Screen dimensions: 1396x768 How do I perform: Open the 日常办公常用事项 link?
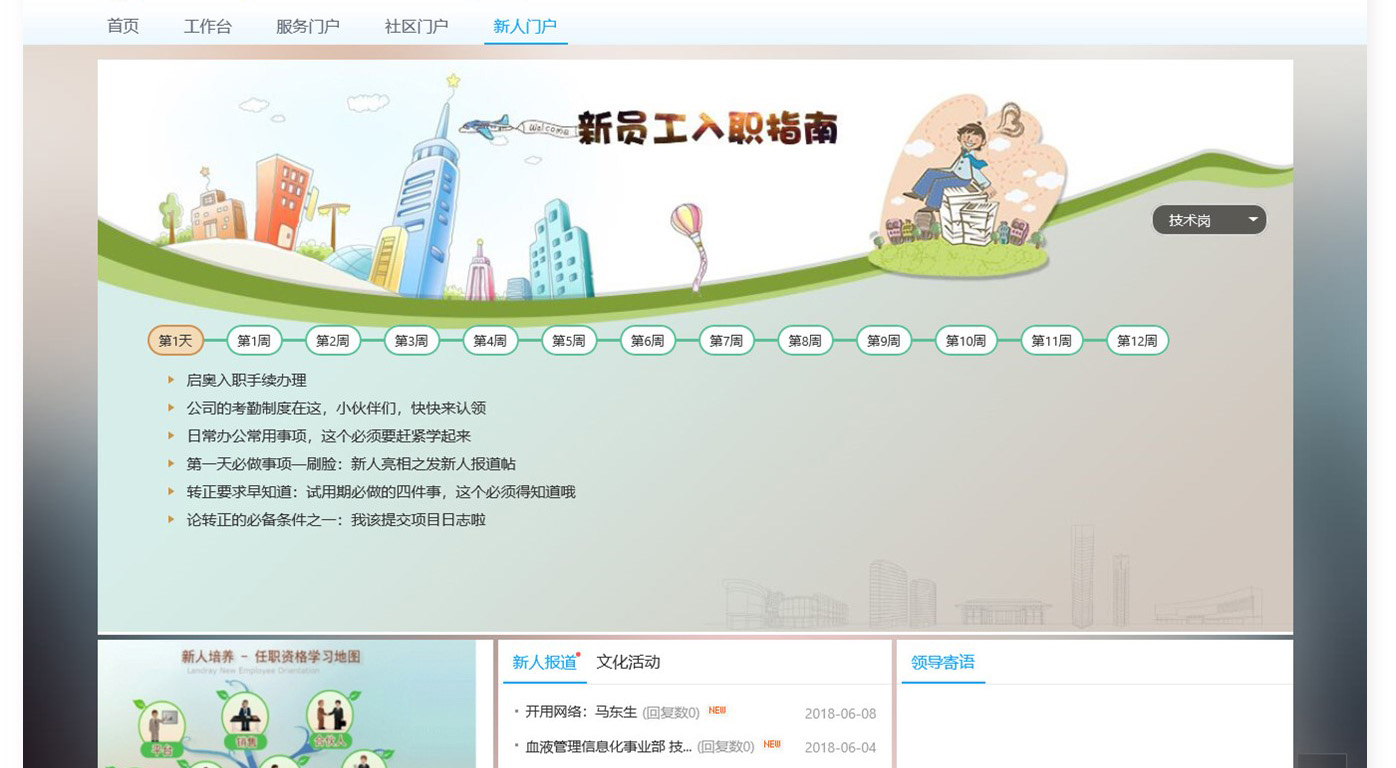tap(329, 436)
